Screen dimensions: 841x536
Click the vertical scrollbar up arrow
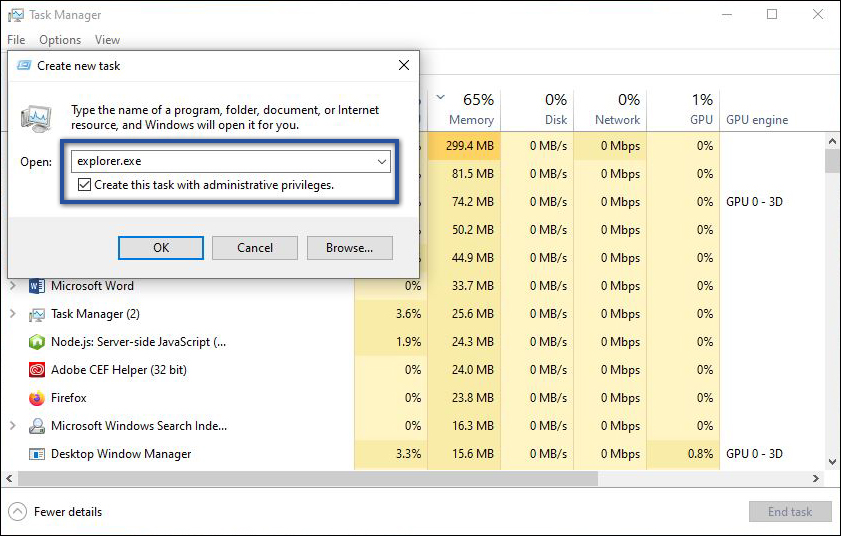point(832,142)
